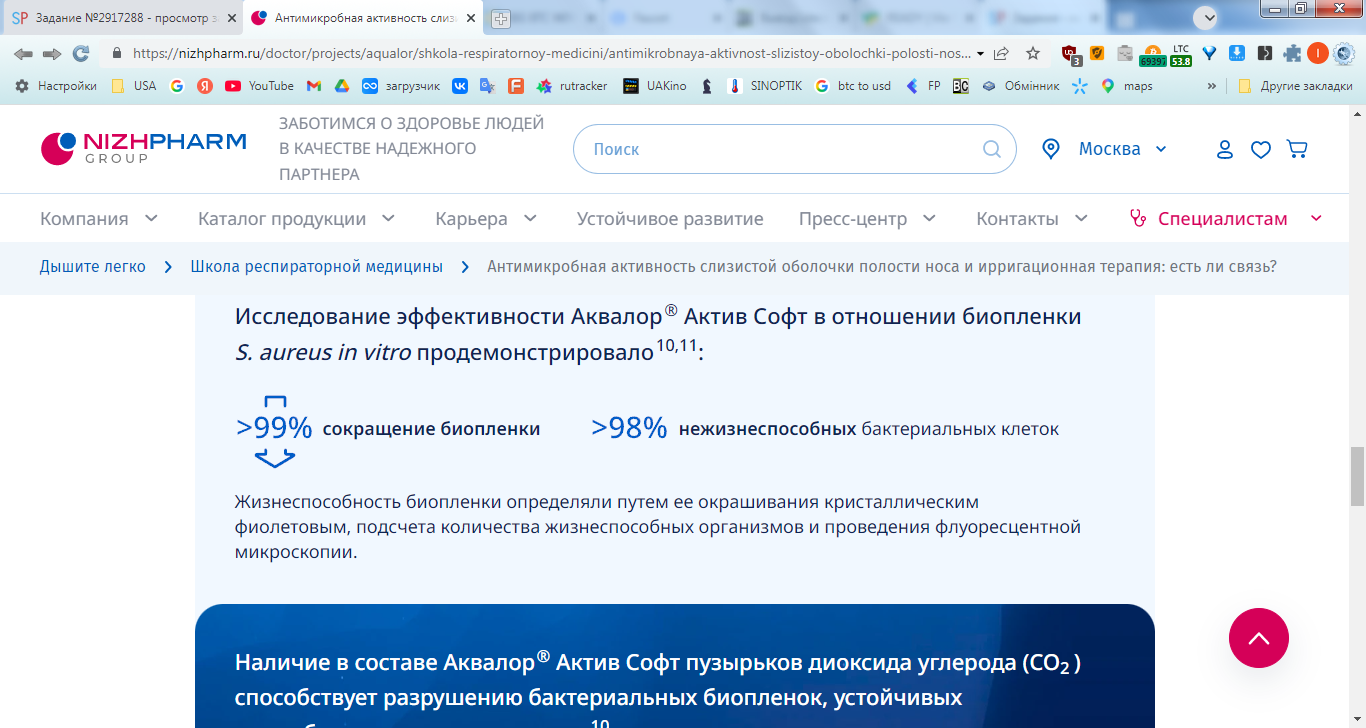Open the VK bookmark icon

460,86
